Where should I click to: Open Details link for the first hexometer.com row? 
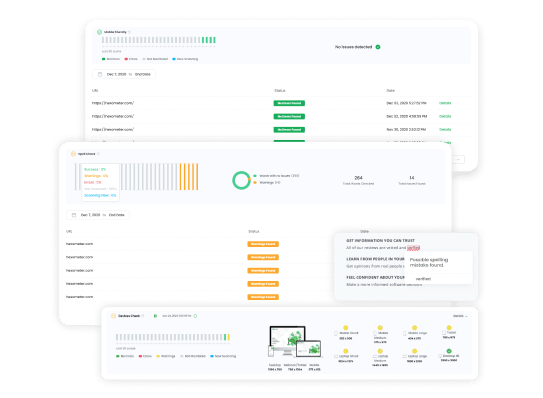[445, 103]
